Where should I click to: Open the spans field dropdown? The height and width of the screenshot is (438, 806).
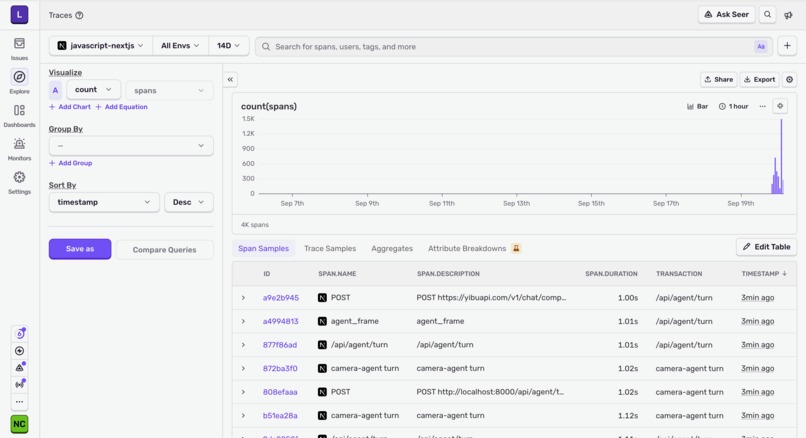point(169,90)
